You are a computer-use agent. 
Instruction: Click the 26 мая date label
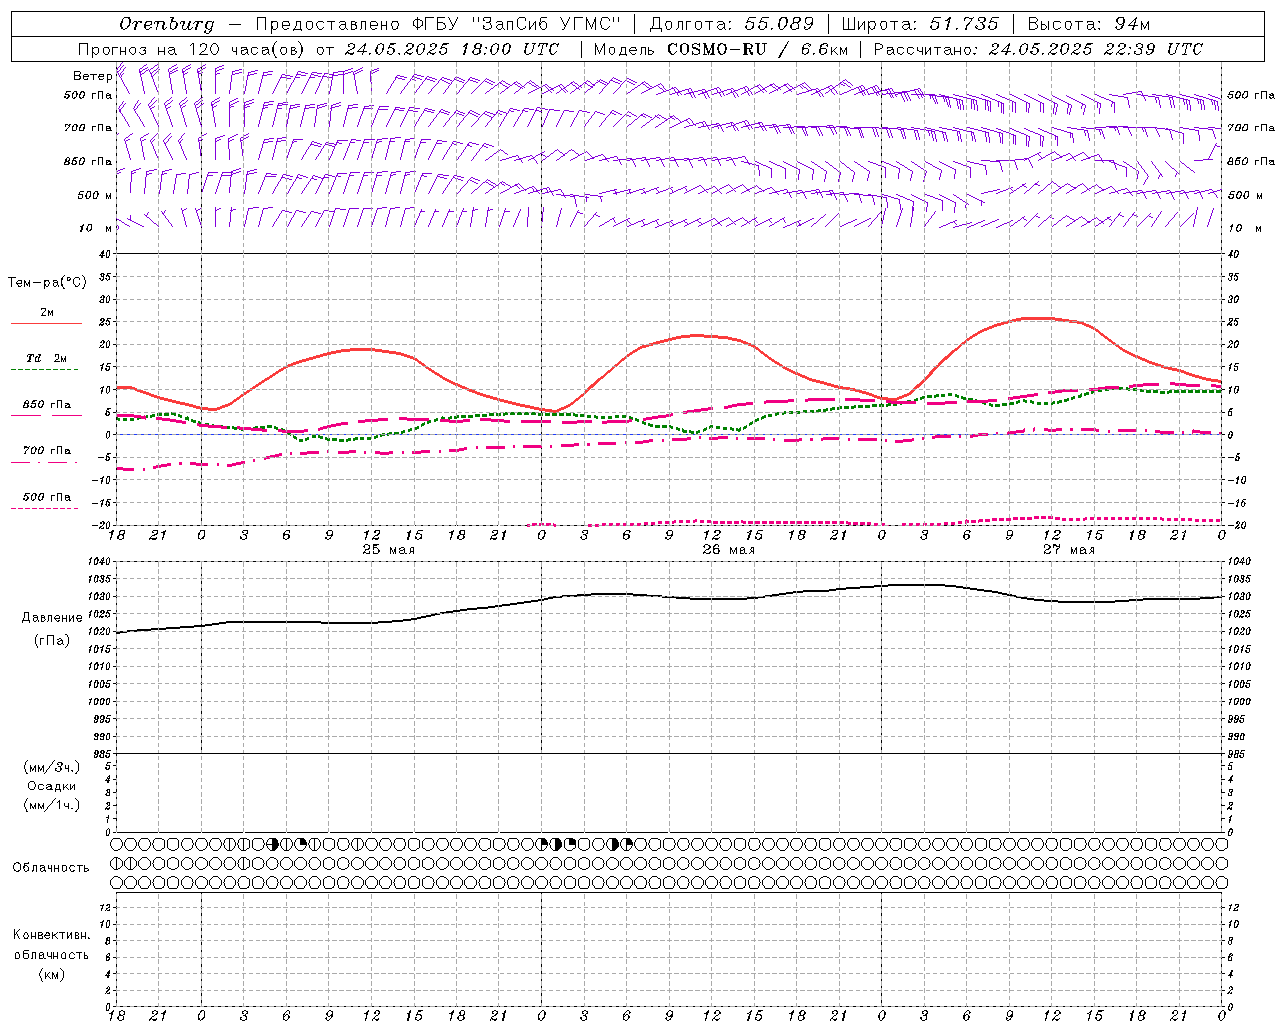point(728,550)
